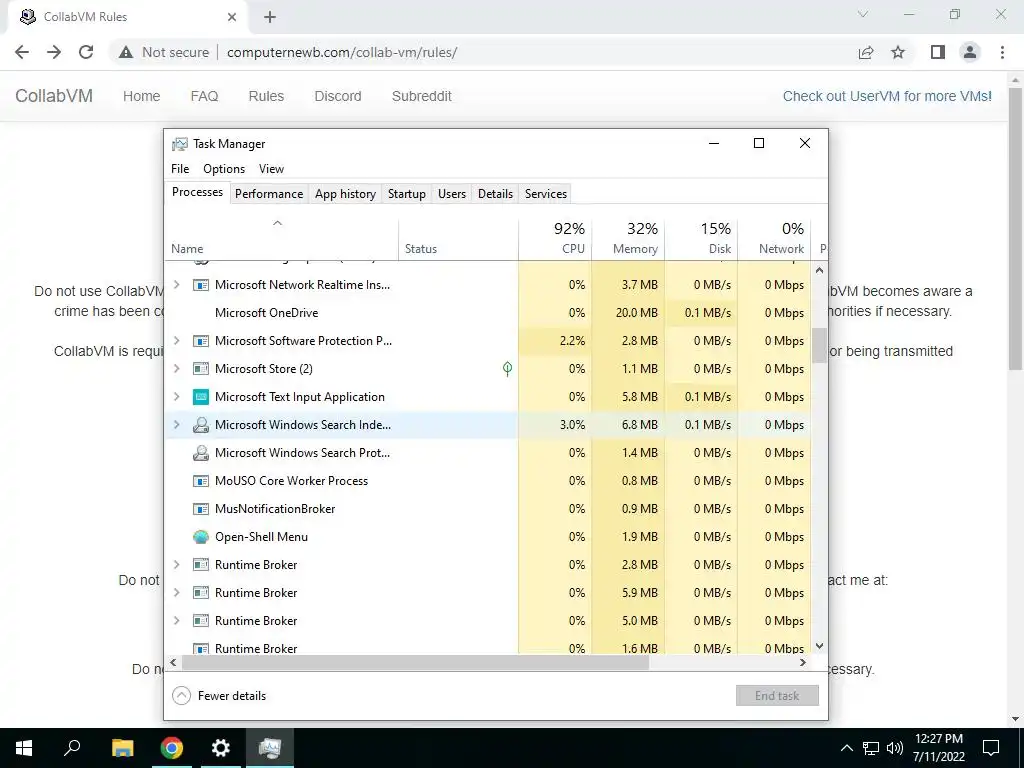Click the share page icon in address bar
The width and height of the screenshot is (1024, 768).
(x=866, y=52)
